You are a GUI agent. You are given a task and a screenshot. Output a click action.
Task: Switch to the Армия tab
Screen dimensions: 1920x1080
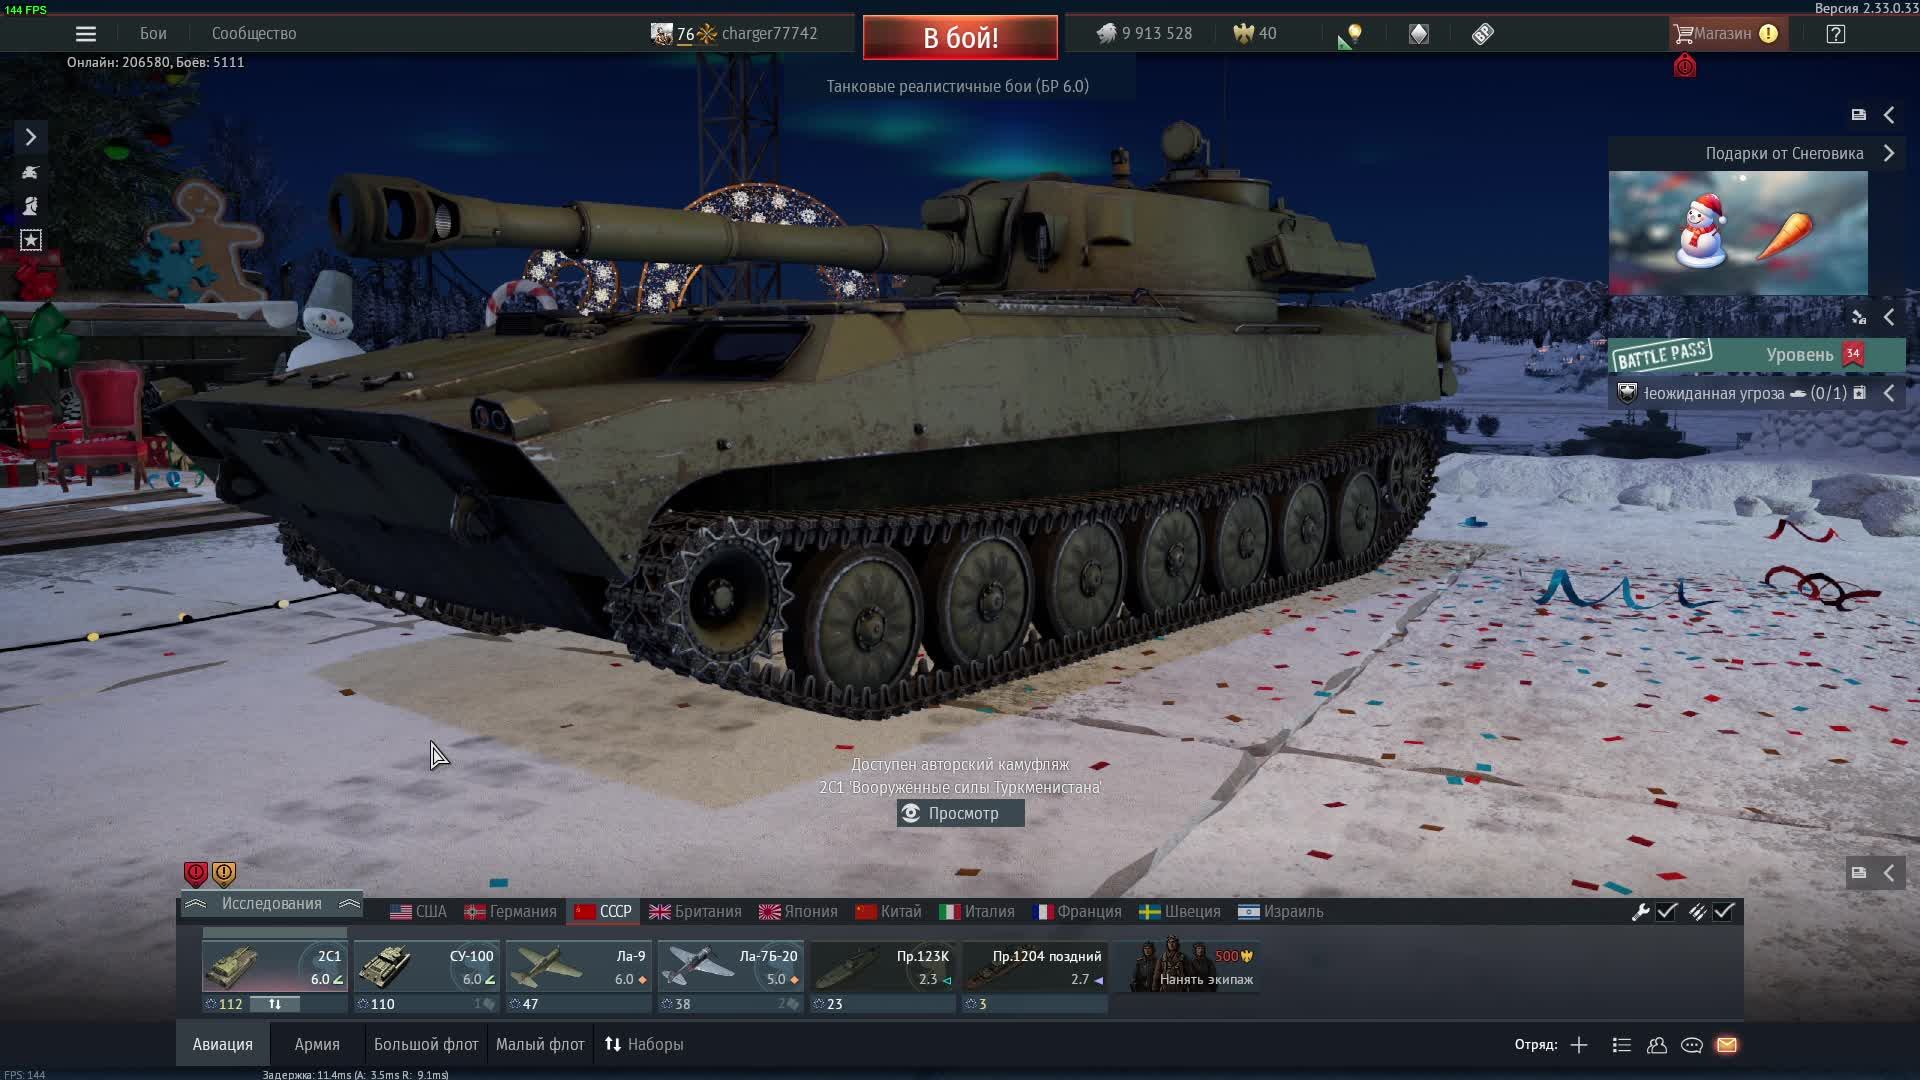[317, 1045]
